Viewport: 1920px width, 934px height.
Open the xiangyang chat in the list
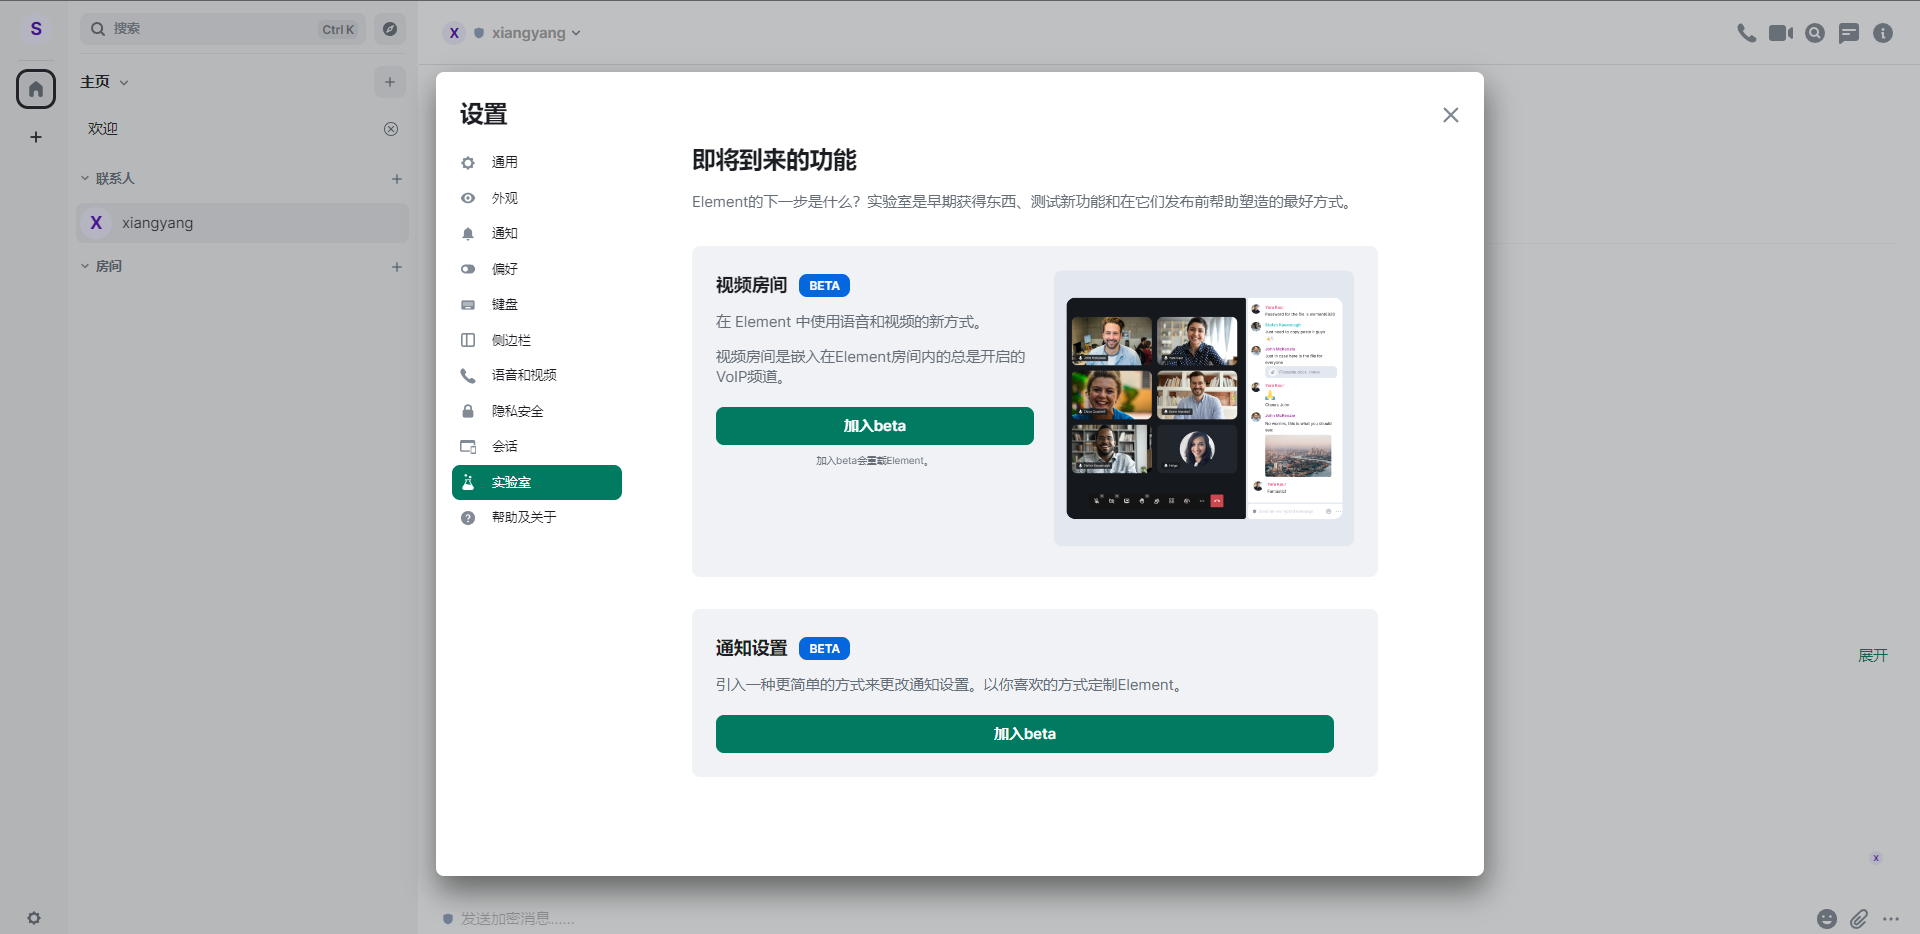click(x=242, y=223)
